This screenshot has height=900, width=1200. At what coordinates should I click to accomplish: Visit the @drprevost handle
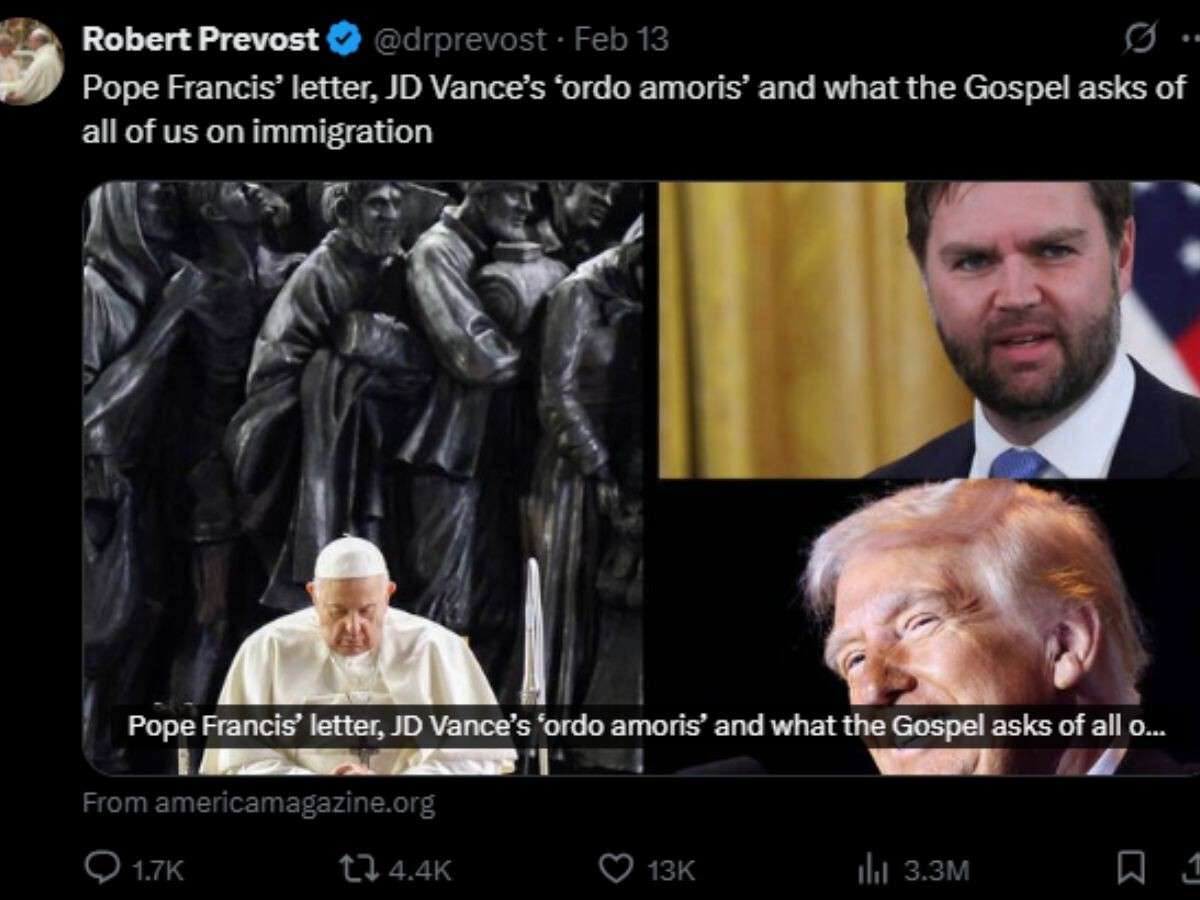[x=460, y=40]
